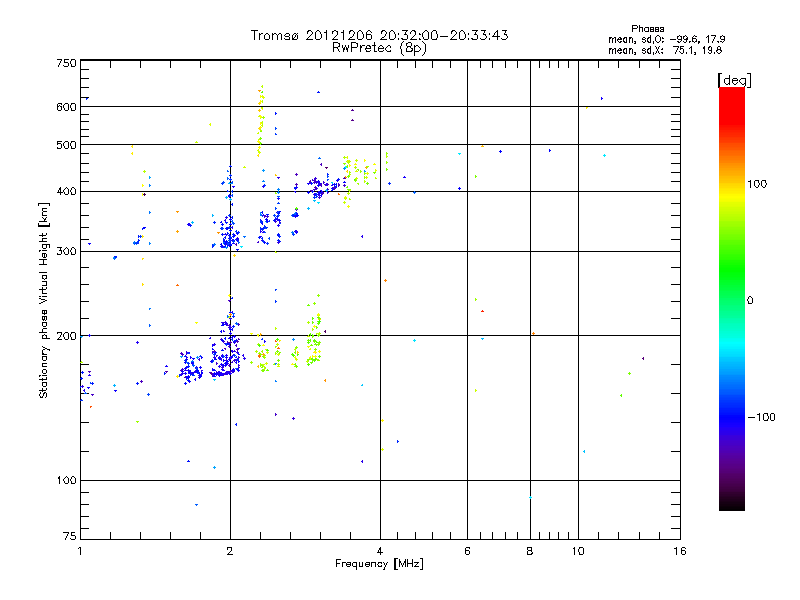The image size is (800, 600).
Task: Click the y-axis tick label '200'
Action: tap(66, 336)
